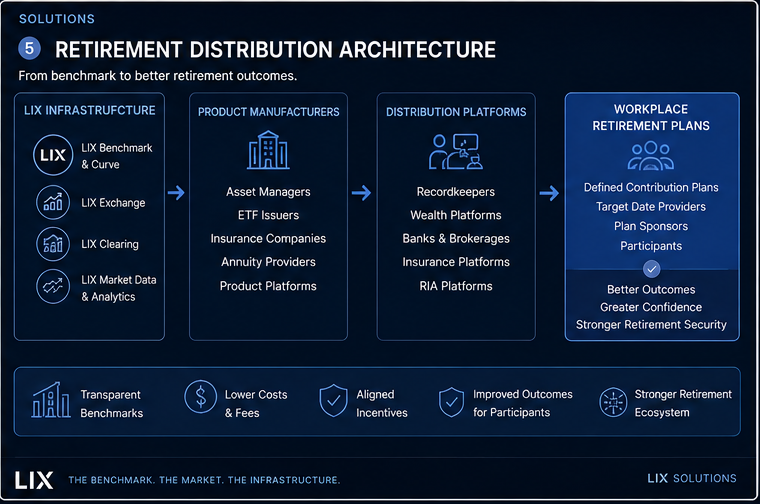
Task: Click the LIX INFRASTRUFCTURE column heading
Action: (x=90, y=110)
